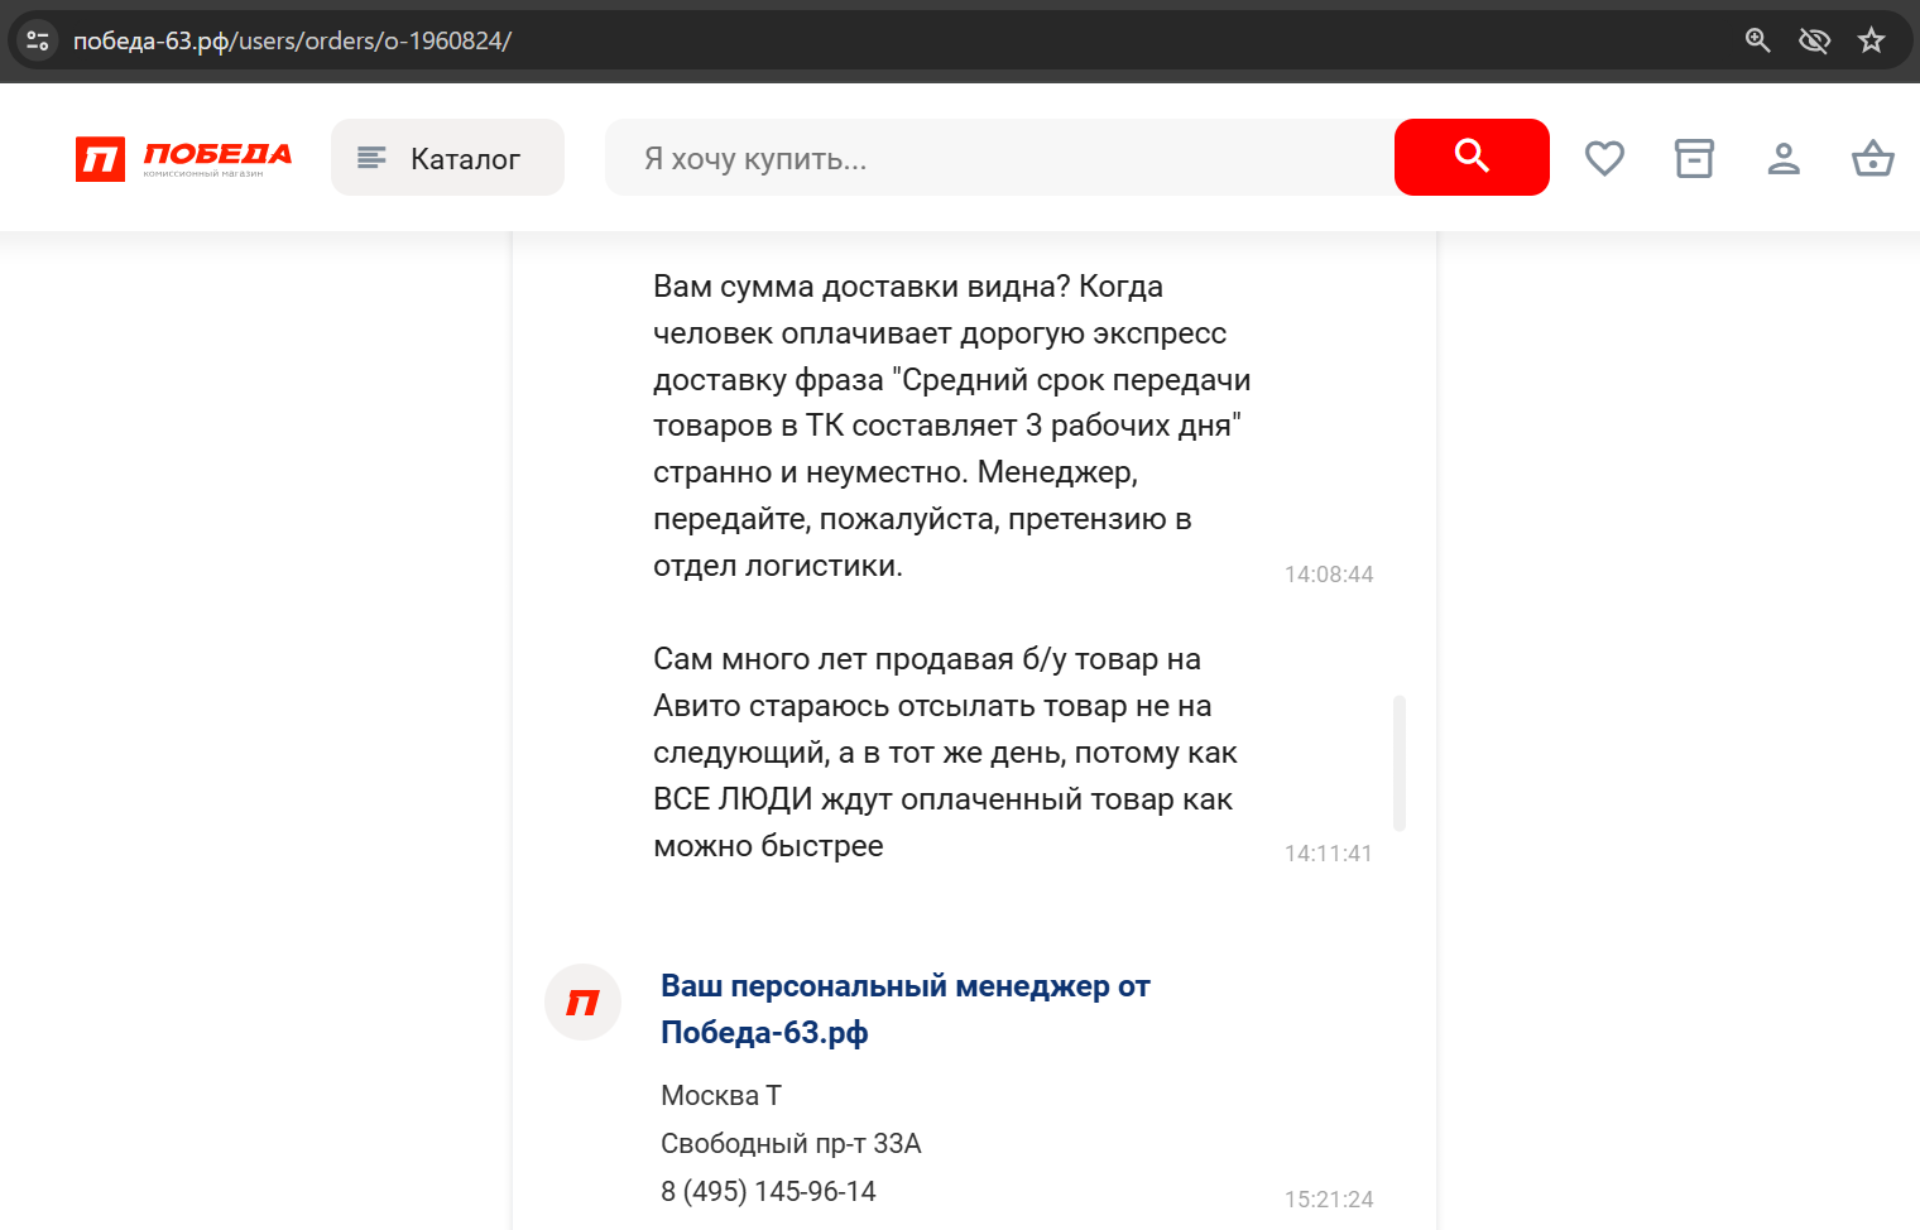Click the message starting 'Сам много лет продавая'
The width and height of the screenshot is (1920, 1230).
click(945, 752)
